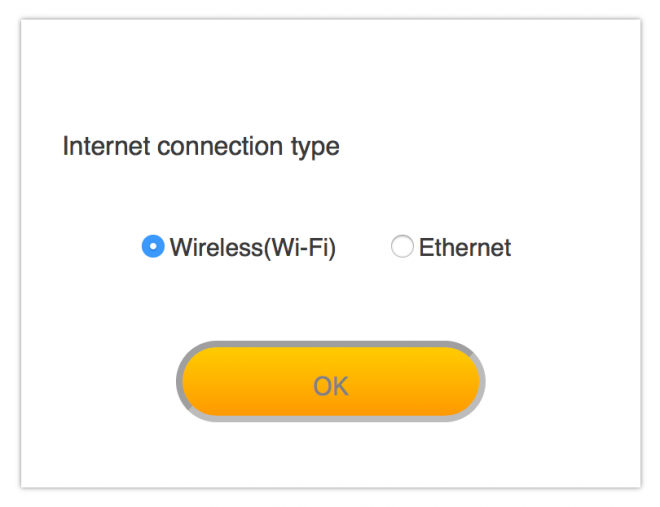Switch the connection type to Ethernet
The height and width of the screenshot is (507, 660).
pos(402,247)
